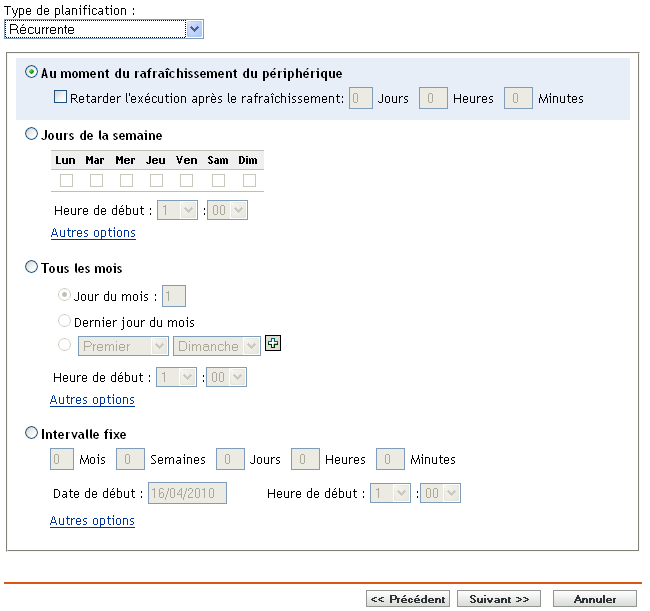Open the monthly start minutes dropdown

pos(226,377)
